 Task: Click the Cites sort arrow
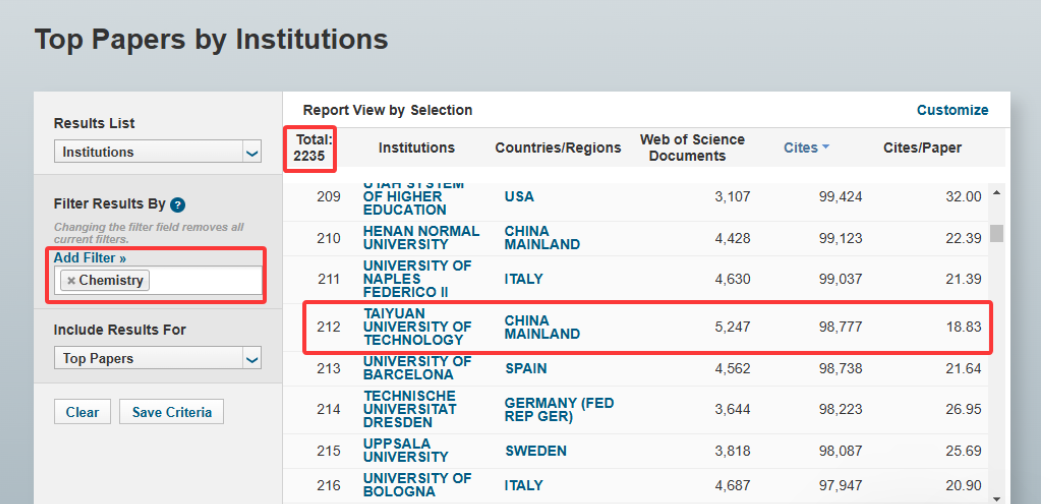tap(825, 147)
